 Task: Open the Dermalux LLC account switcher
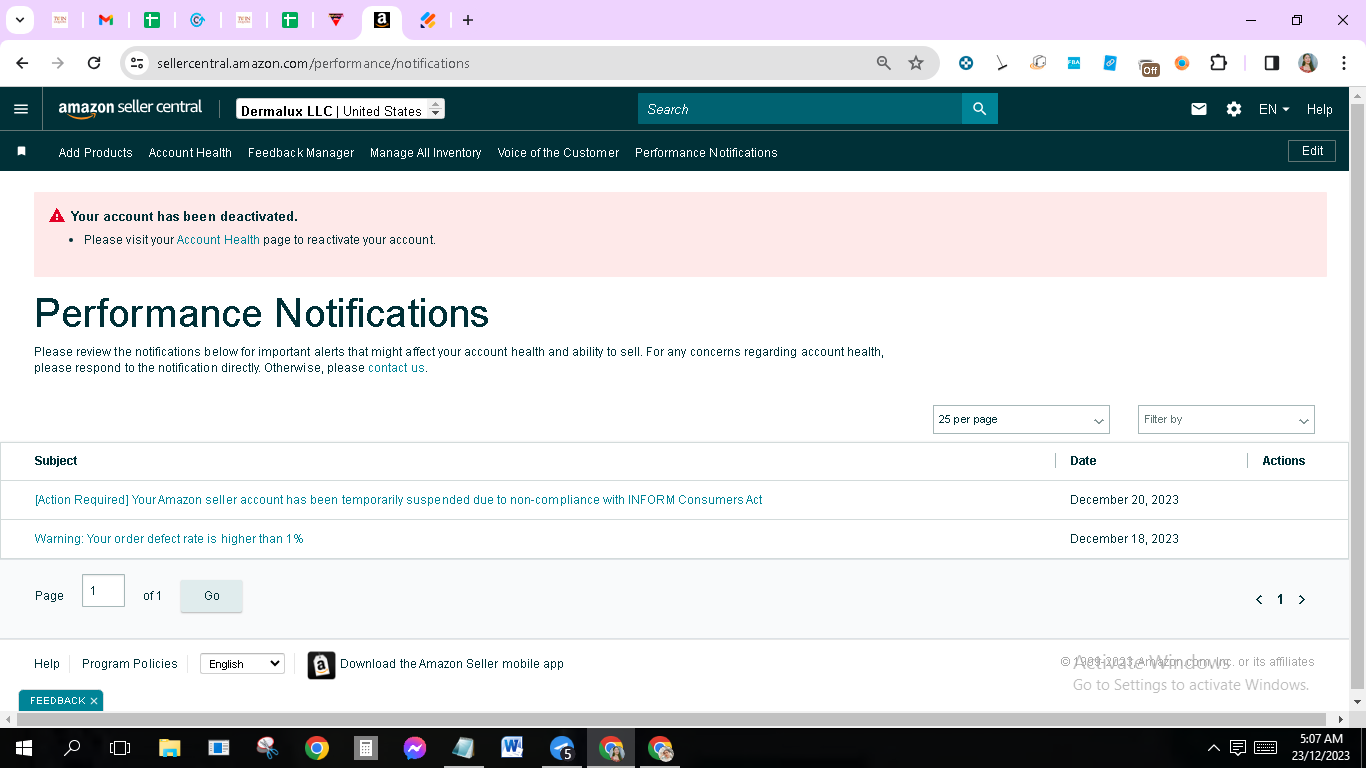(x=340, y=109)
